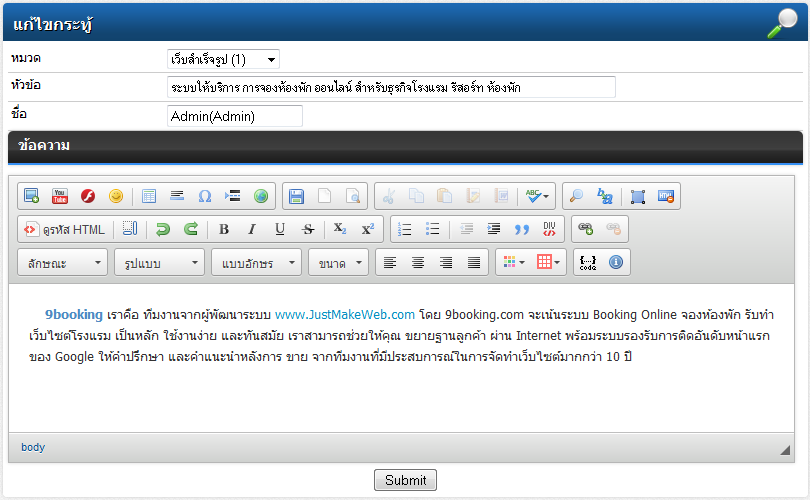
Task: Remove hyperlink with unlink icon
Action: coord(614,229)
